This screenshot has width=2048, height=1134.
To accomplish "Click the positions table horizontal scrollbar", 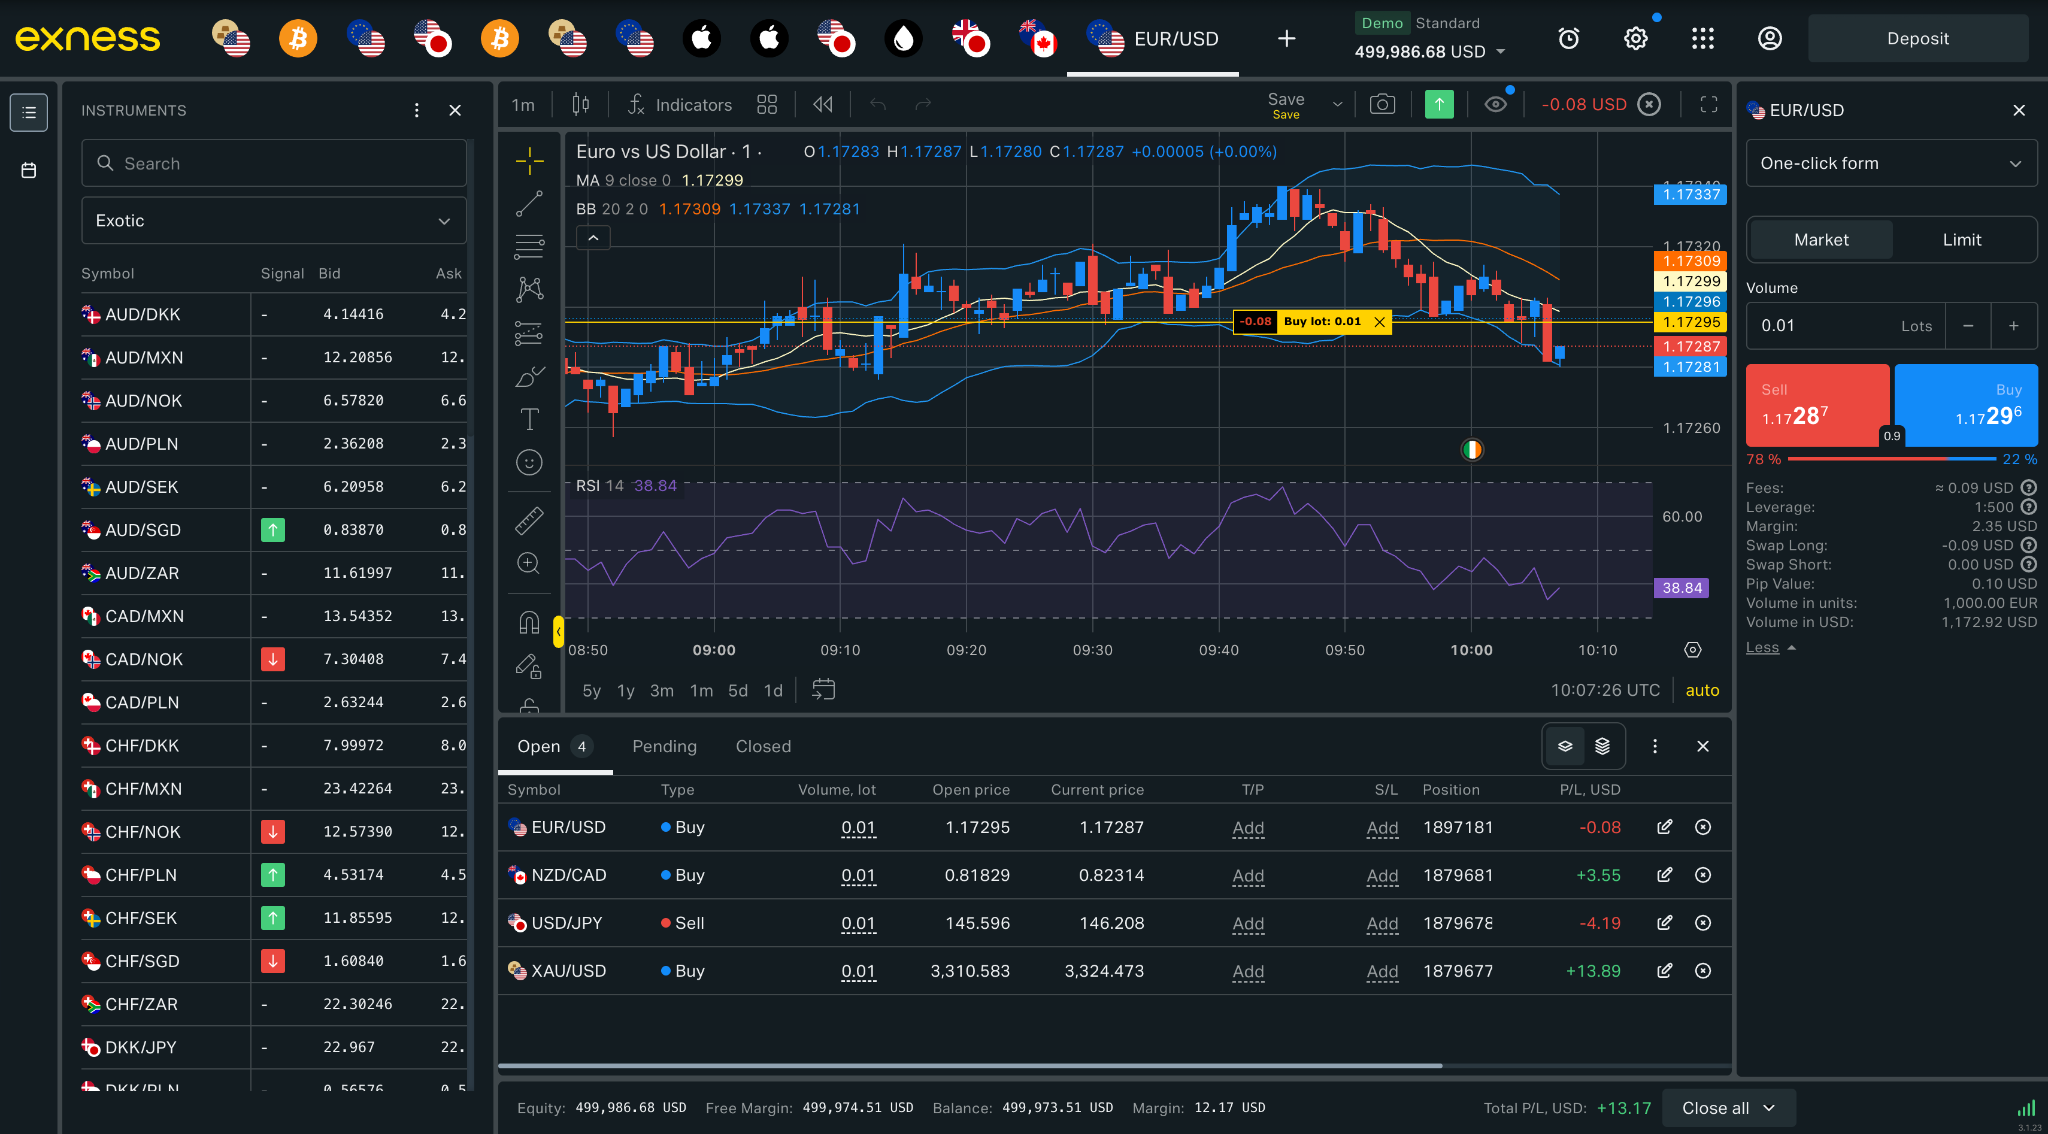I will point(970,1066).
